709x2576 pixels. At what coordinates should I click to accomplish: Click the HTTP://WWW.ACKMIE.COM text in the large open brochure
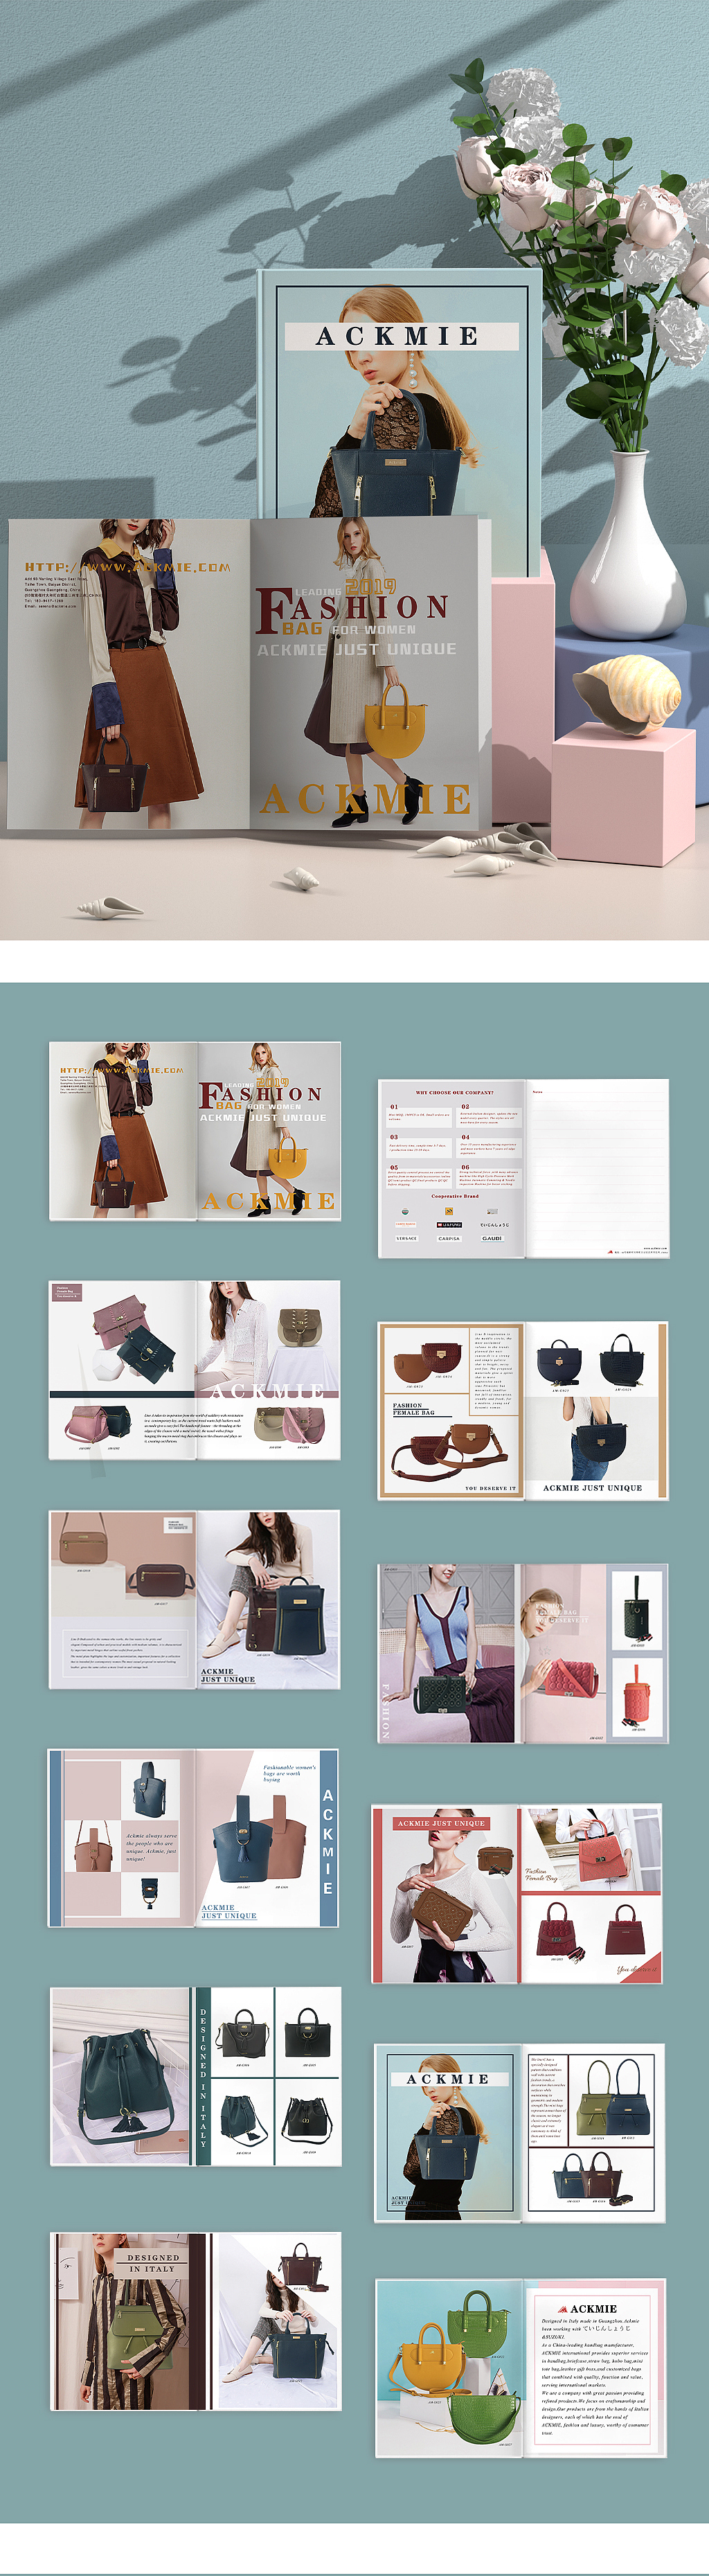coord(127,567)
